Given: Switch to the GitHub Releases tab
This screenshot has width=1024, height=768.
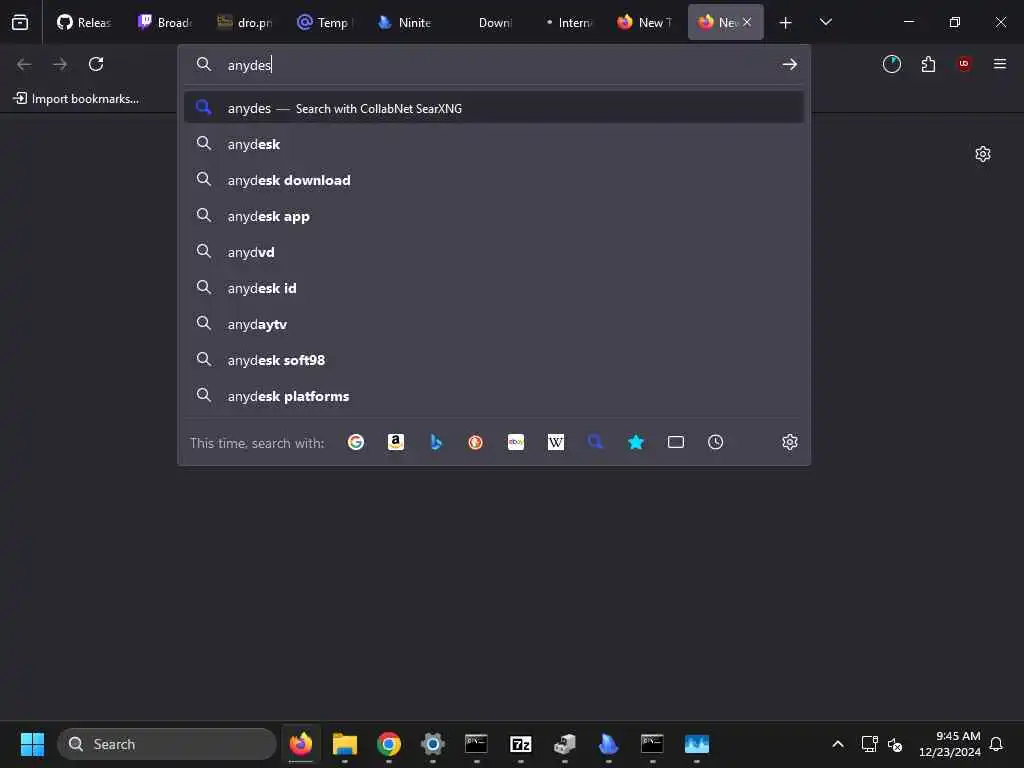Looking at the screenshot, I should [x=85, y=22].
